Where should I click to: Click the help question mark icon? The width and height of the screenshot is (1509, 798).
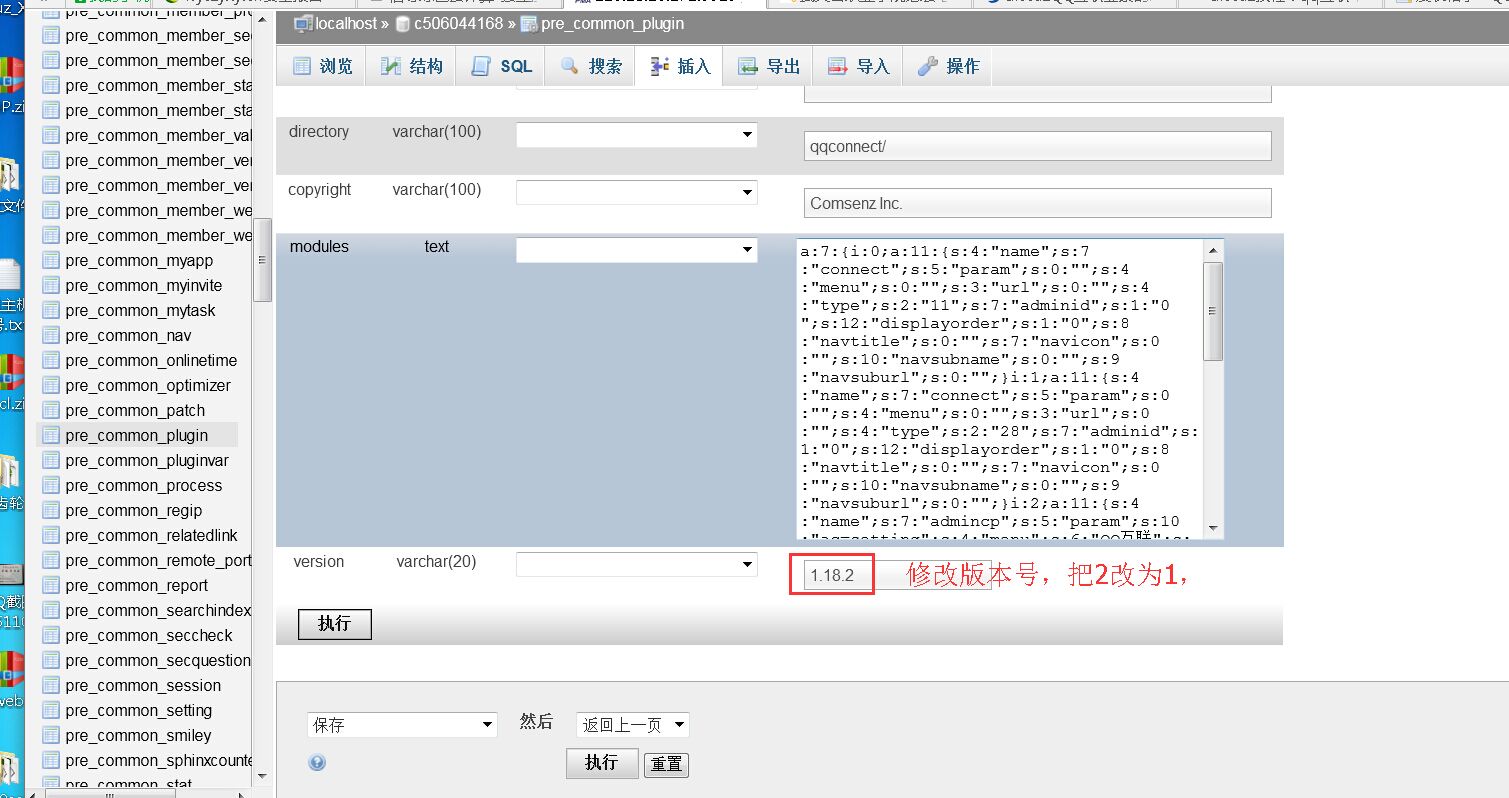(316, 762)
